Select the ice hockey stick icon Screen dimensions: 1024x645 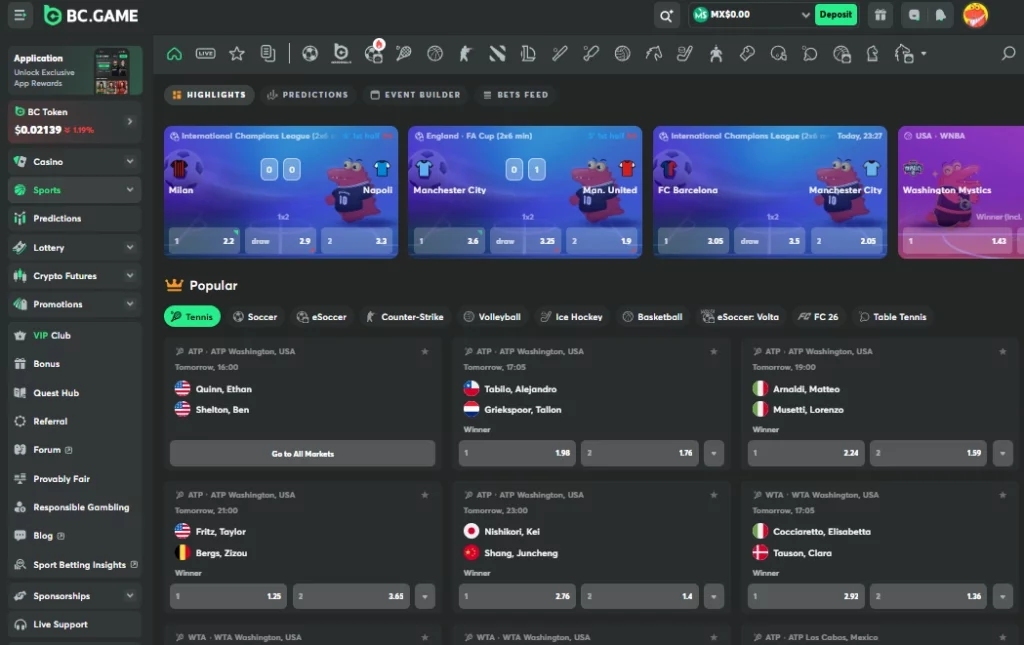point(684,54)
